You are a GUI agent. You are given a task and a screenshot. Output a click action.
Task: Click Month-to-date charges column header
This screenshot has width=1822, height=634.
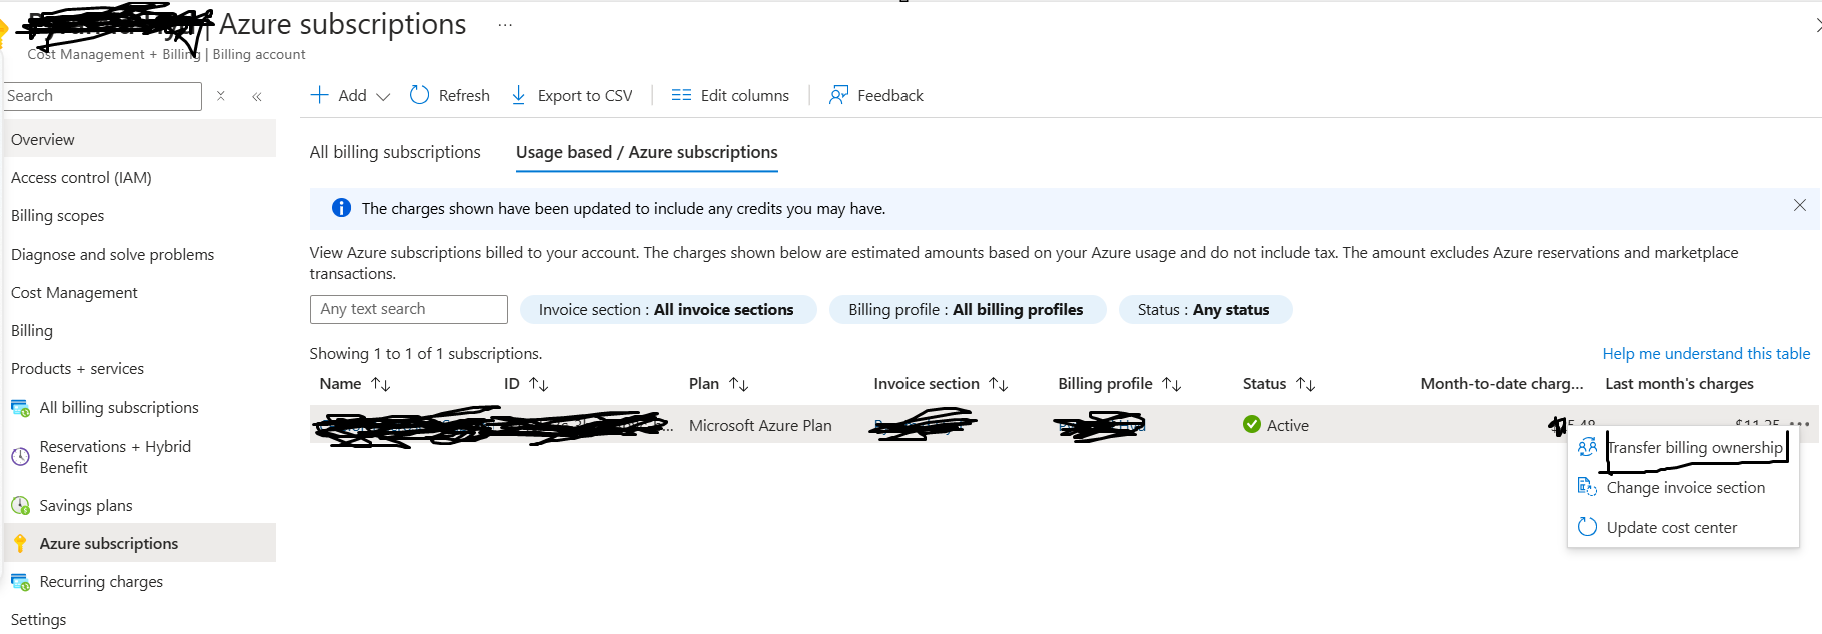(1502, 384)
